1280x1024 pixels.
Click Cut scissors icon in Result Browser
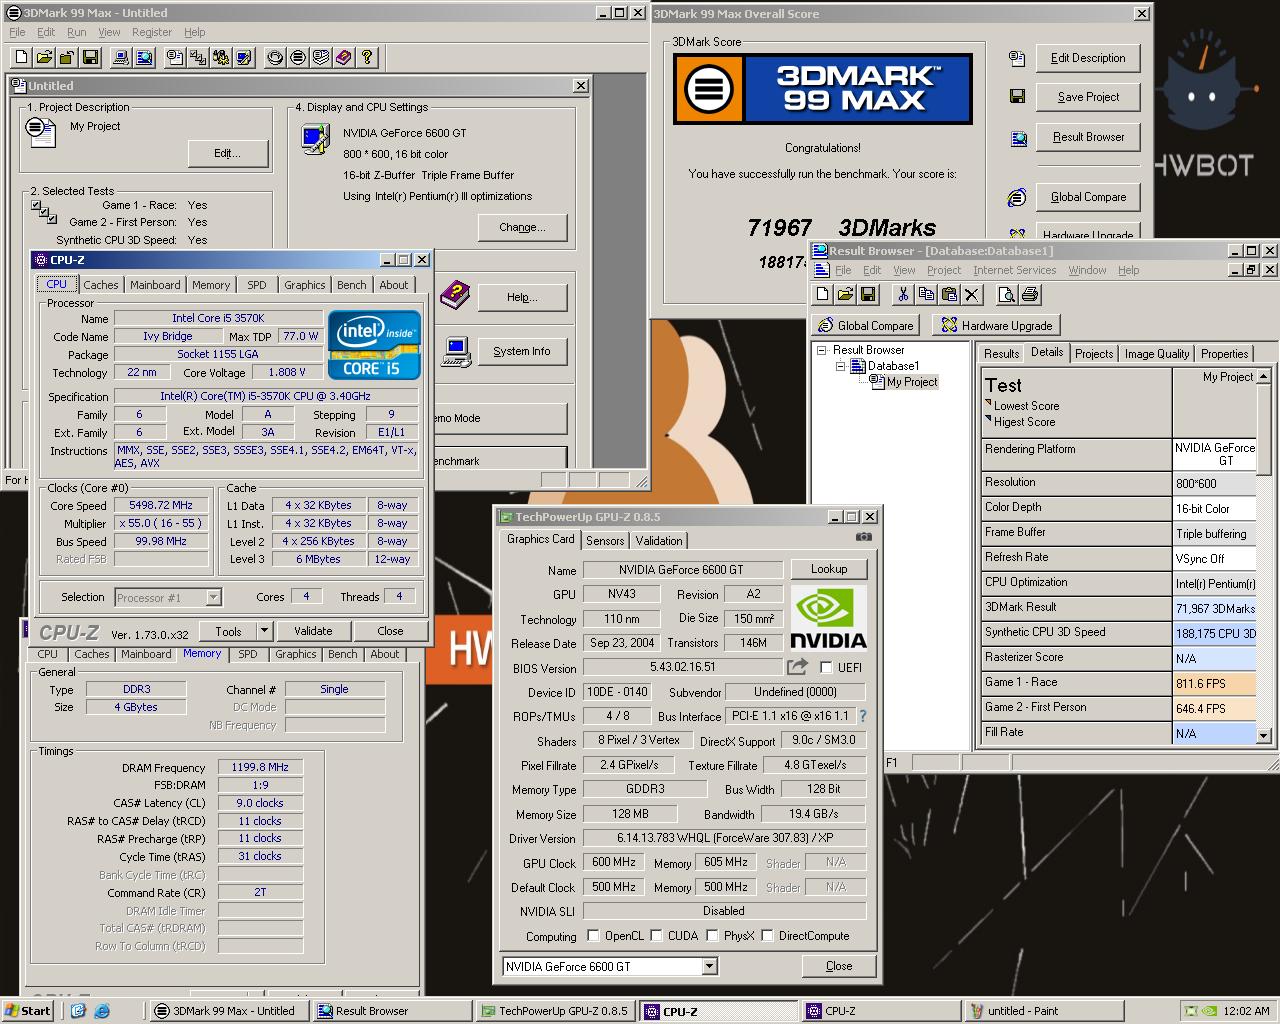coord(903,294)
